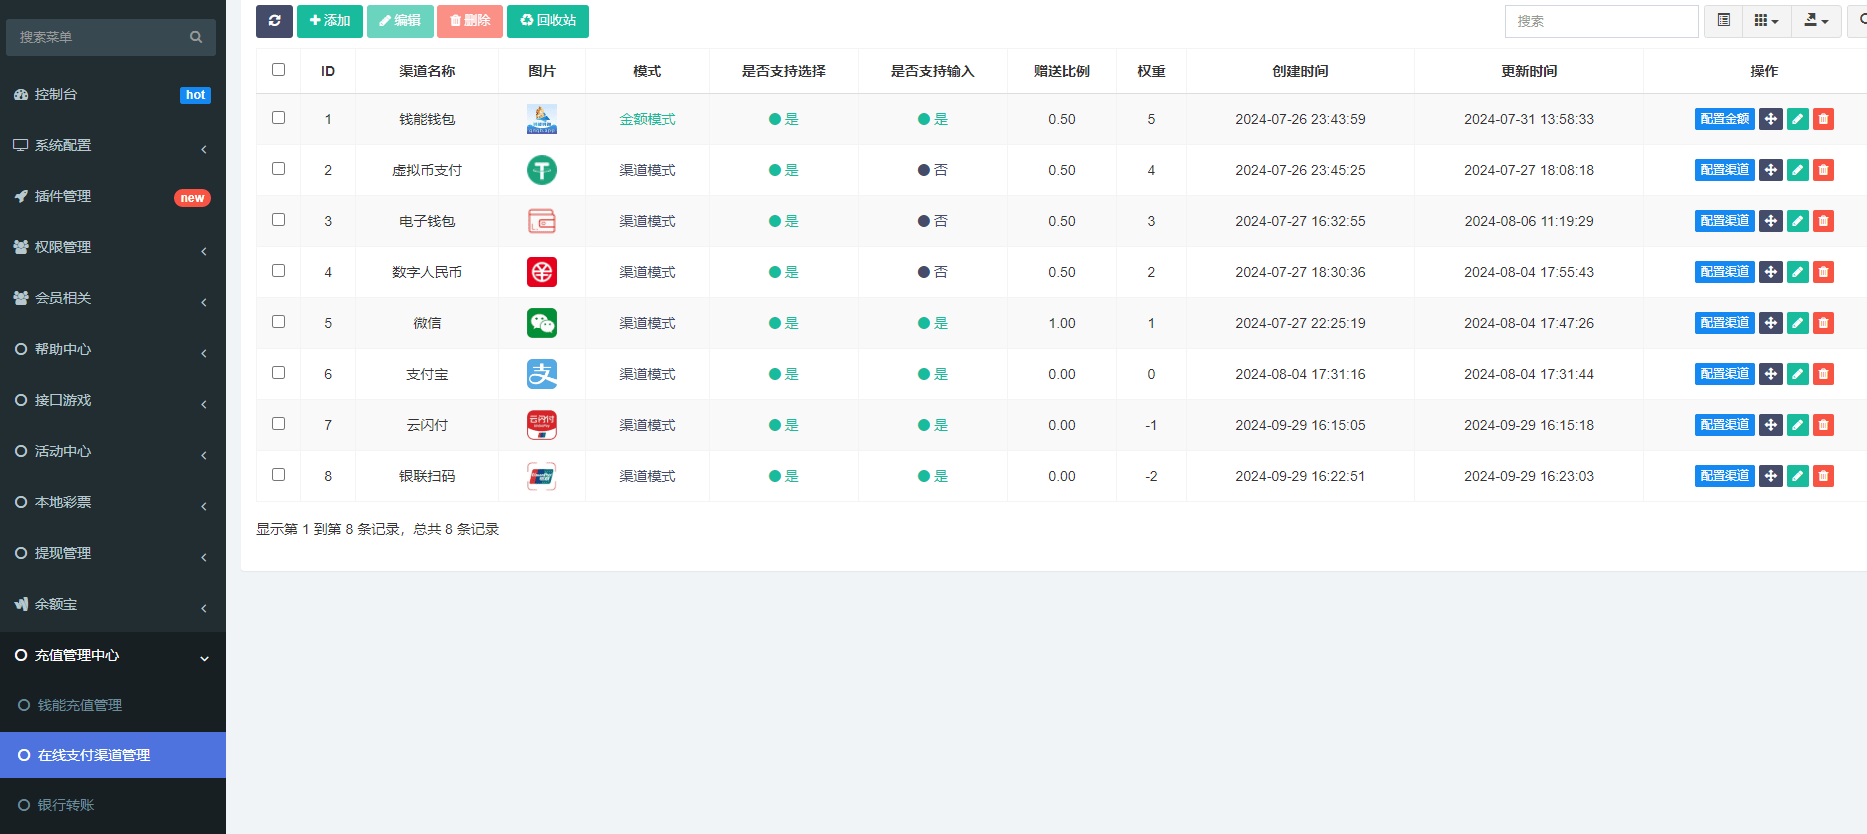Image resolution: width=1867 pixels, height=834 pixels.
Task: Click the search magnifier in sidebar menu
Action: (x=196, y=37)
